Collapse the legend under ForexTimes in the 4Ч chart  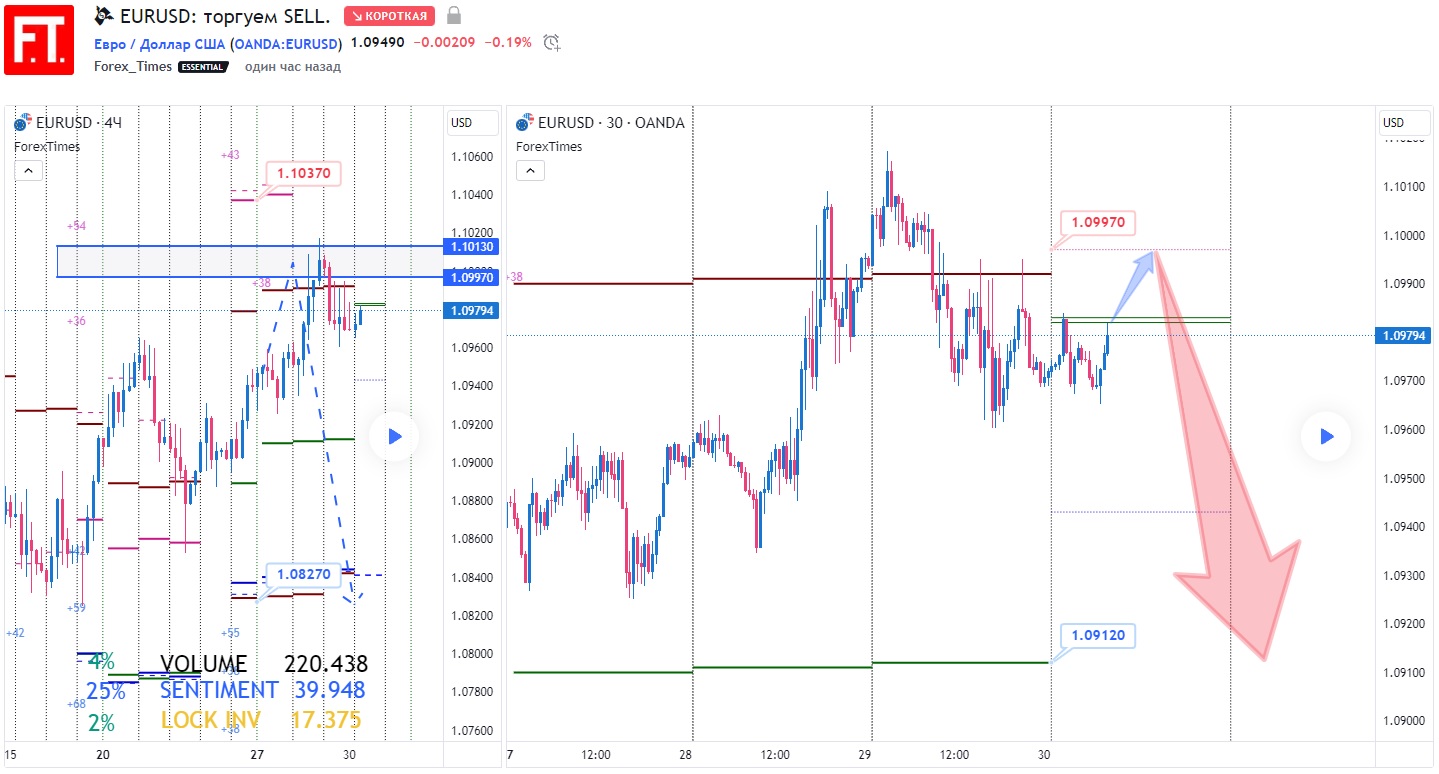(28, 171)
